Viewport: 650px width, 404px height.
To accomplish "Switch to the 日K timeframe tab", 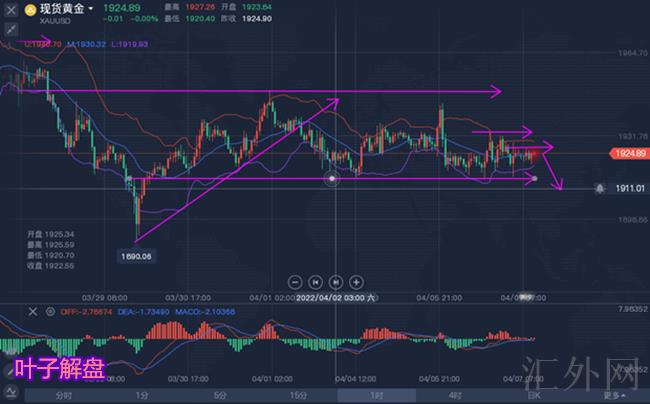I will coord(532,395).
